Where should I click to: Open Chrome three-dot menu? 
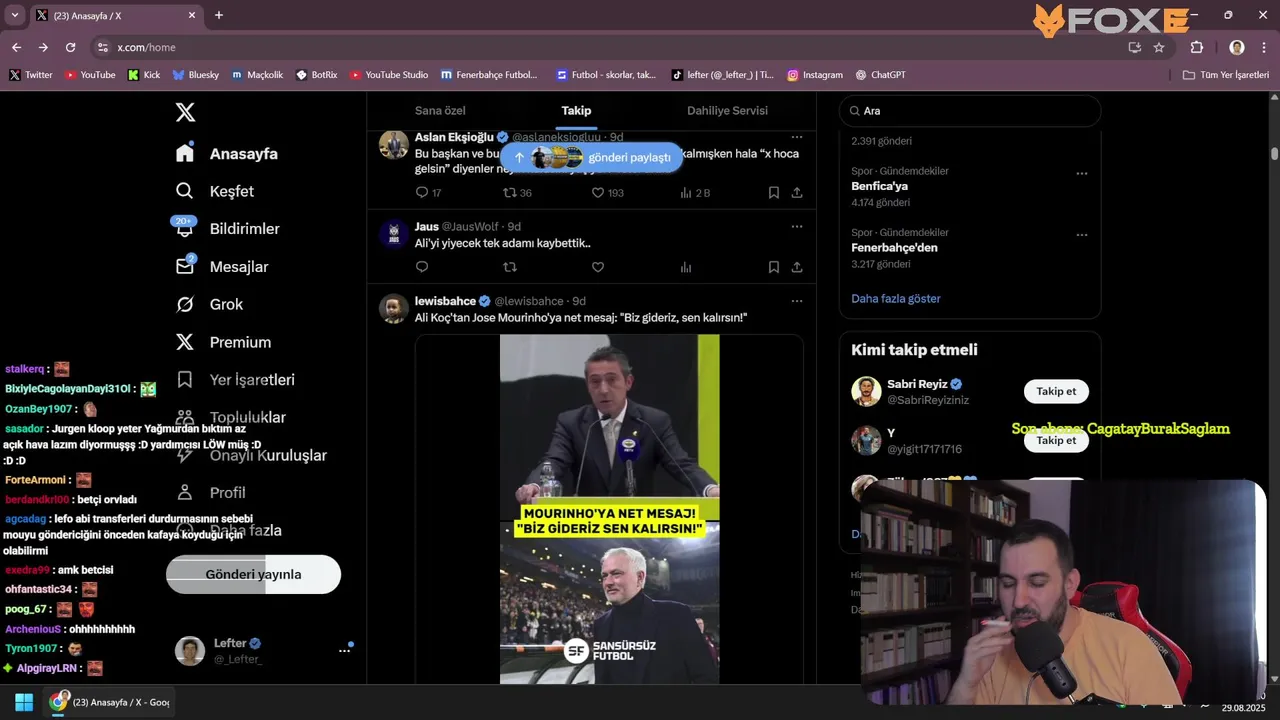pyautogui.click(x=1264, y=47)
